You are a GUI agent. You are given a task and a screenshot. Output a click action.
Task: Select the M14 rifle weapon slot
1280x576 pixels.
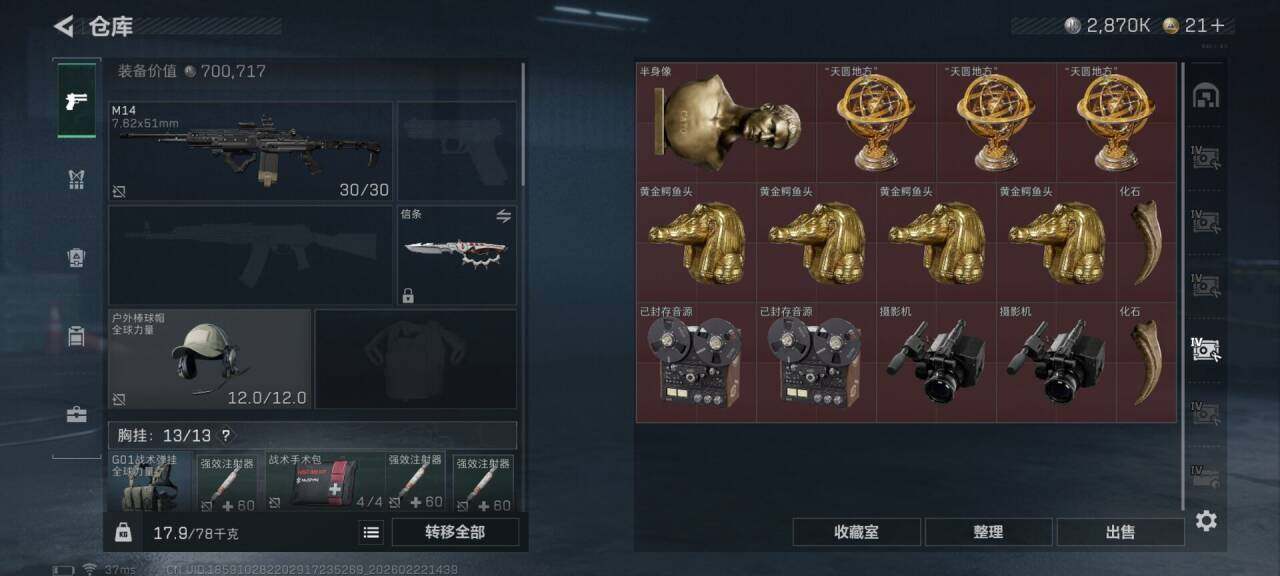click(250, 151)
